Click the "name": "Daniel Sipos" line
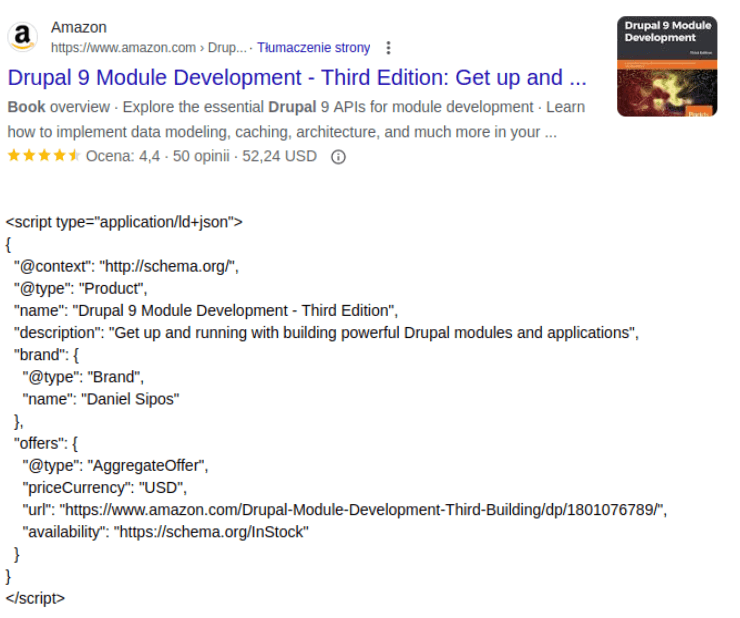Viewport: 740px width, 618px height. coord(101,399)
